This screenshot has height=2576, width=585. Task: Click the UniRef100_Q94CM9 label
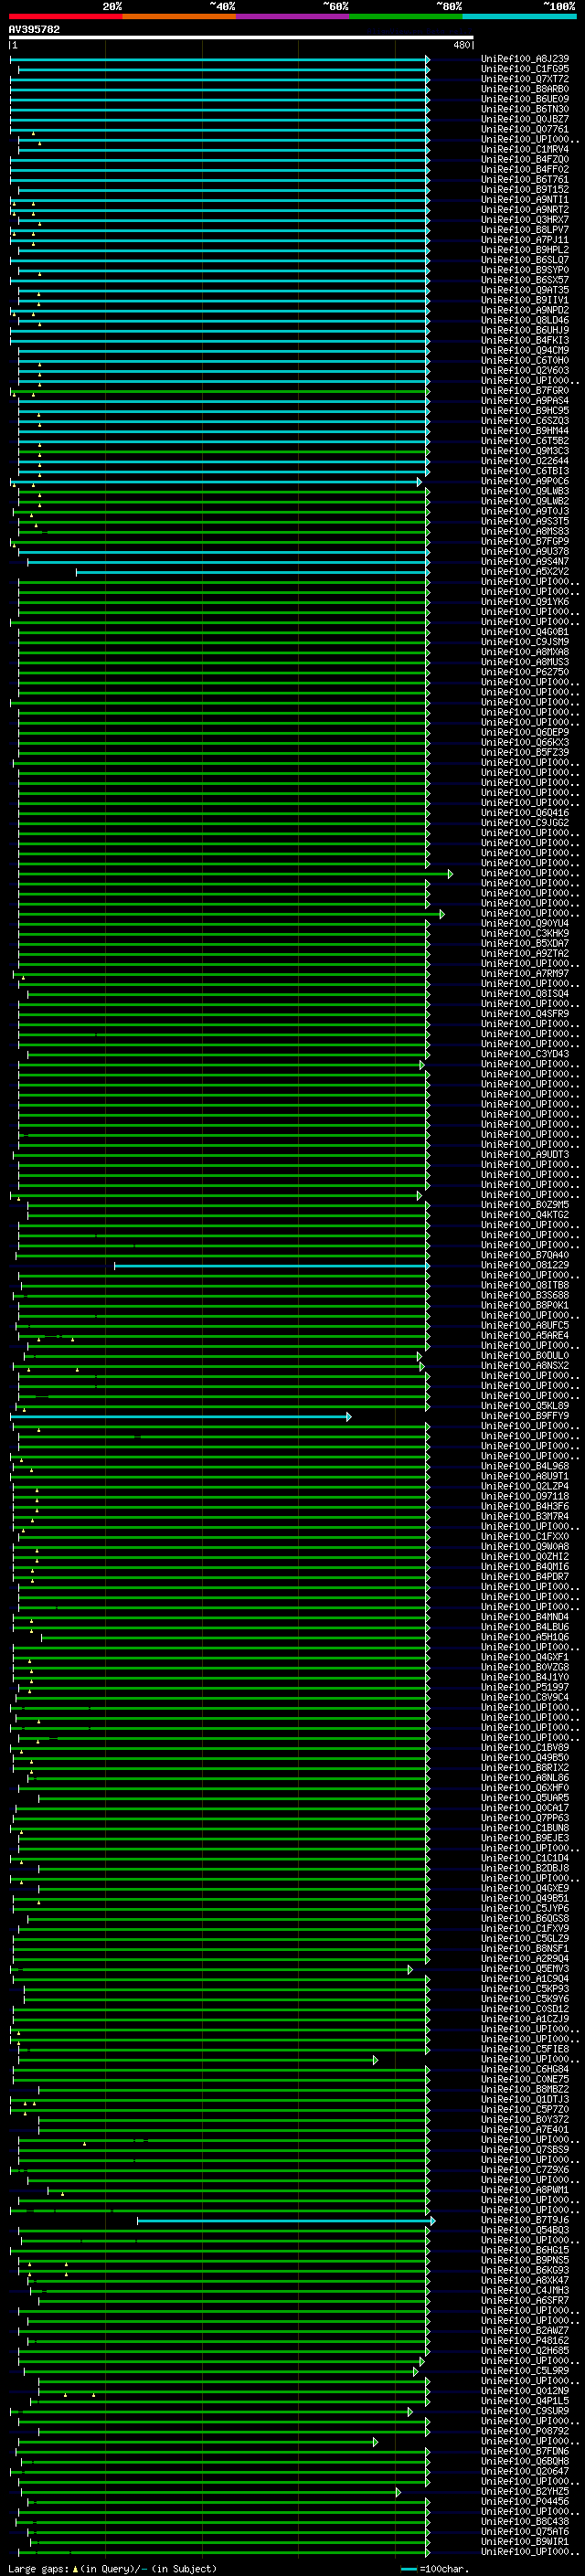pyautogui.click(x=525, y=350)
